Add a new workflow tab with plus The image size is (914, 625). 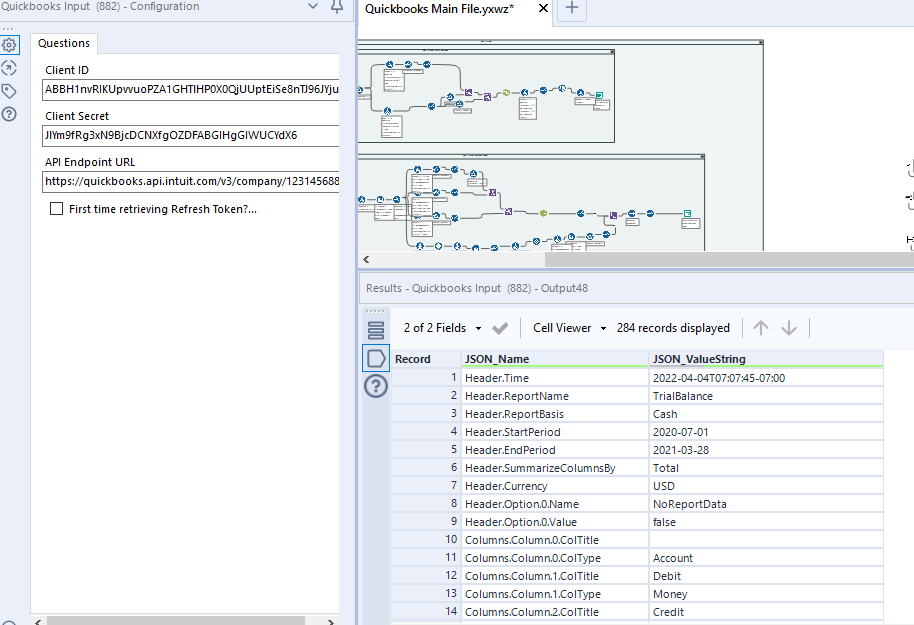click(x=572, y=9)
